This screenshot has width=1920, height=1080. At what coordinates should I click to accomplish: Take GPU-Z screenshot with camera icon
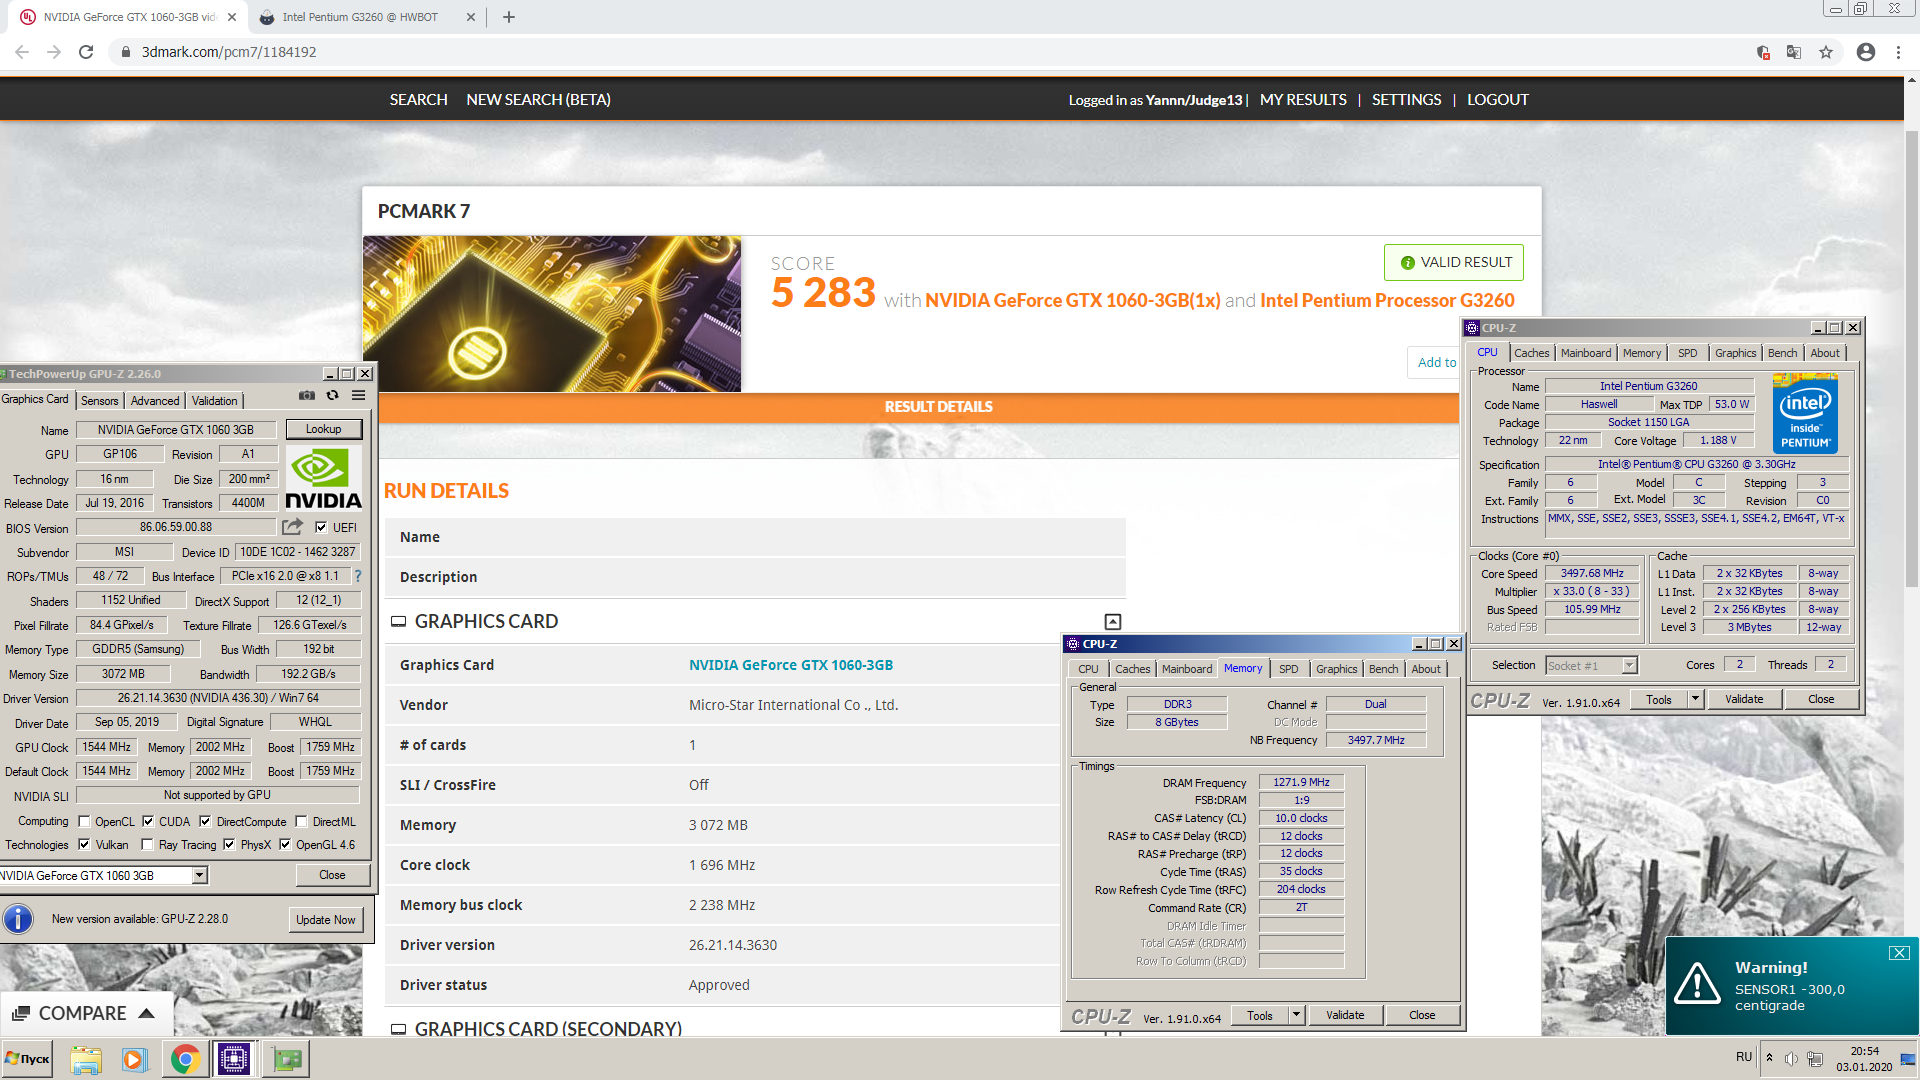click(306, 396)
